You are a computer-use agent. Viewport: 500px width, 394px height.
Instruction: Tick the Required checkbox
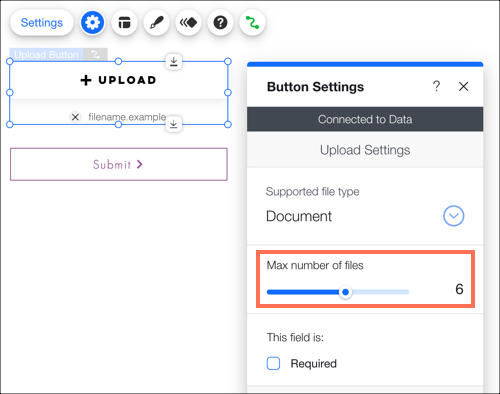point(273,363)
